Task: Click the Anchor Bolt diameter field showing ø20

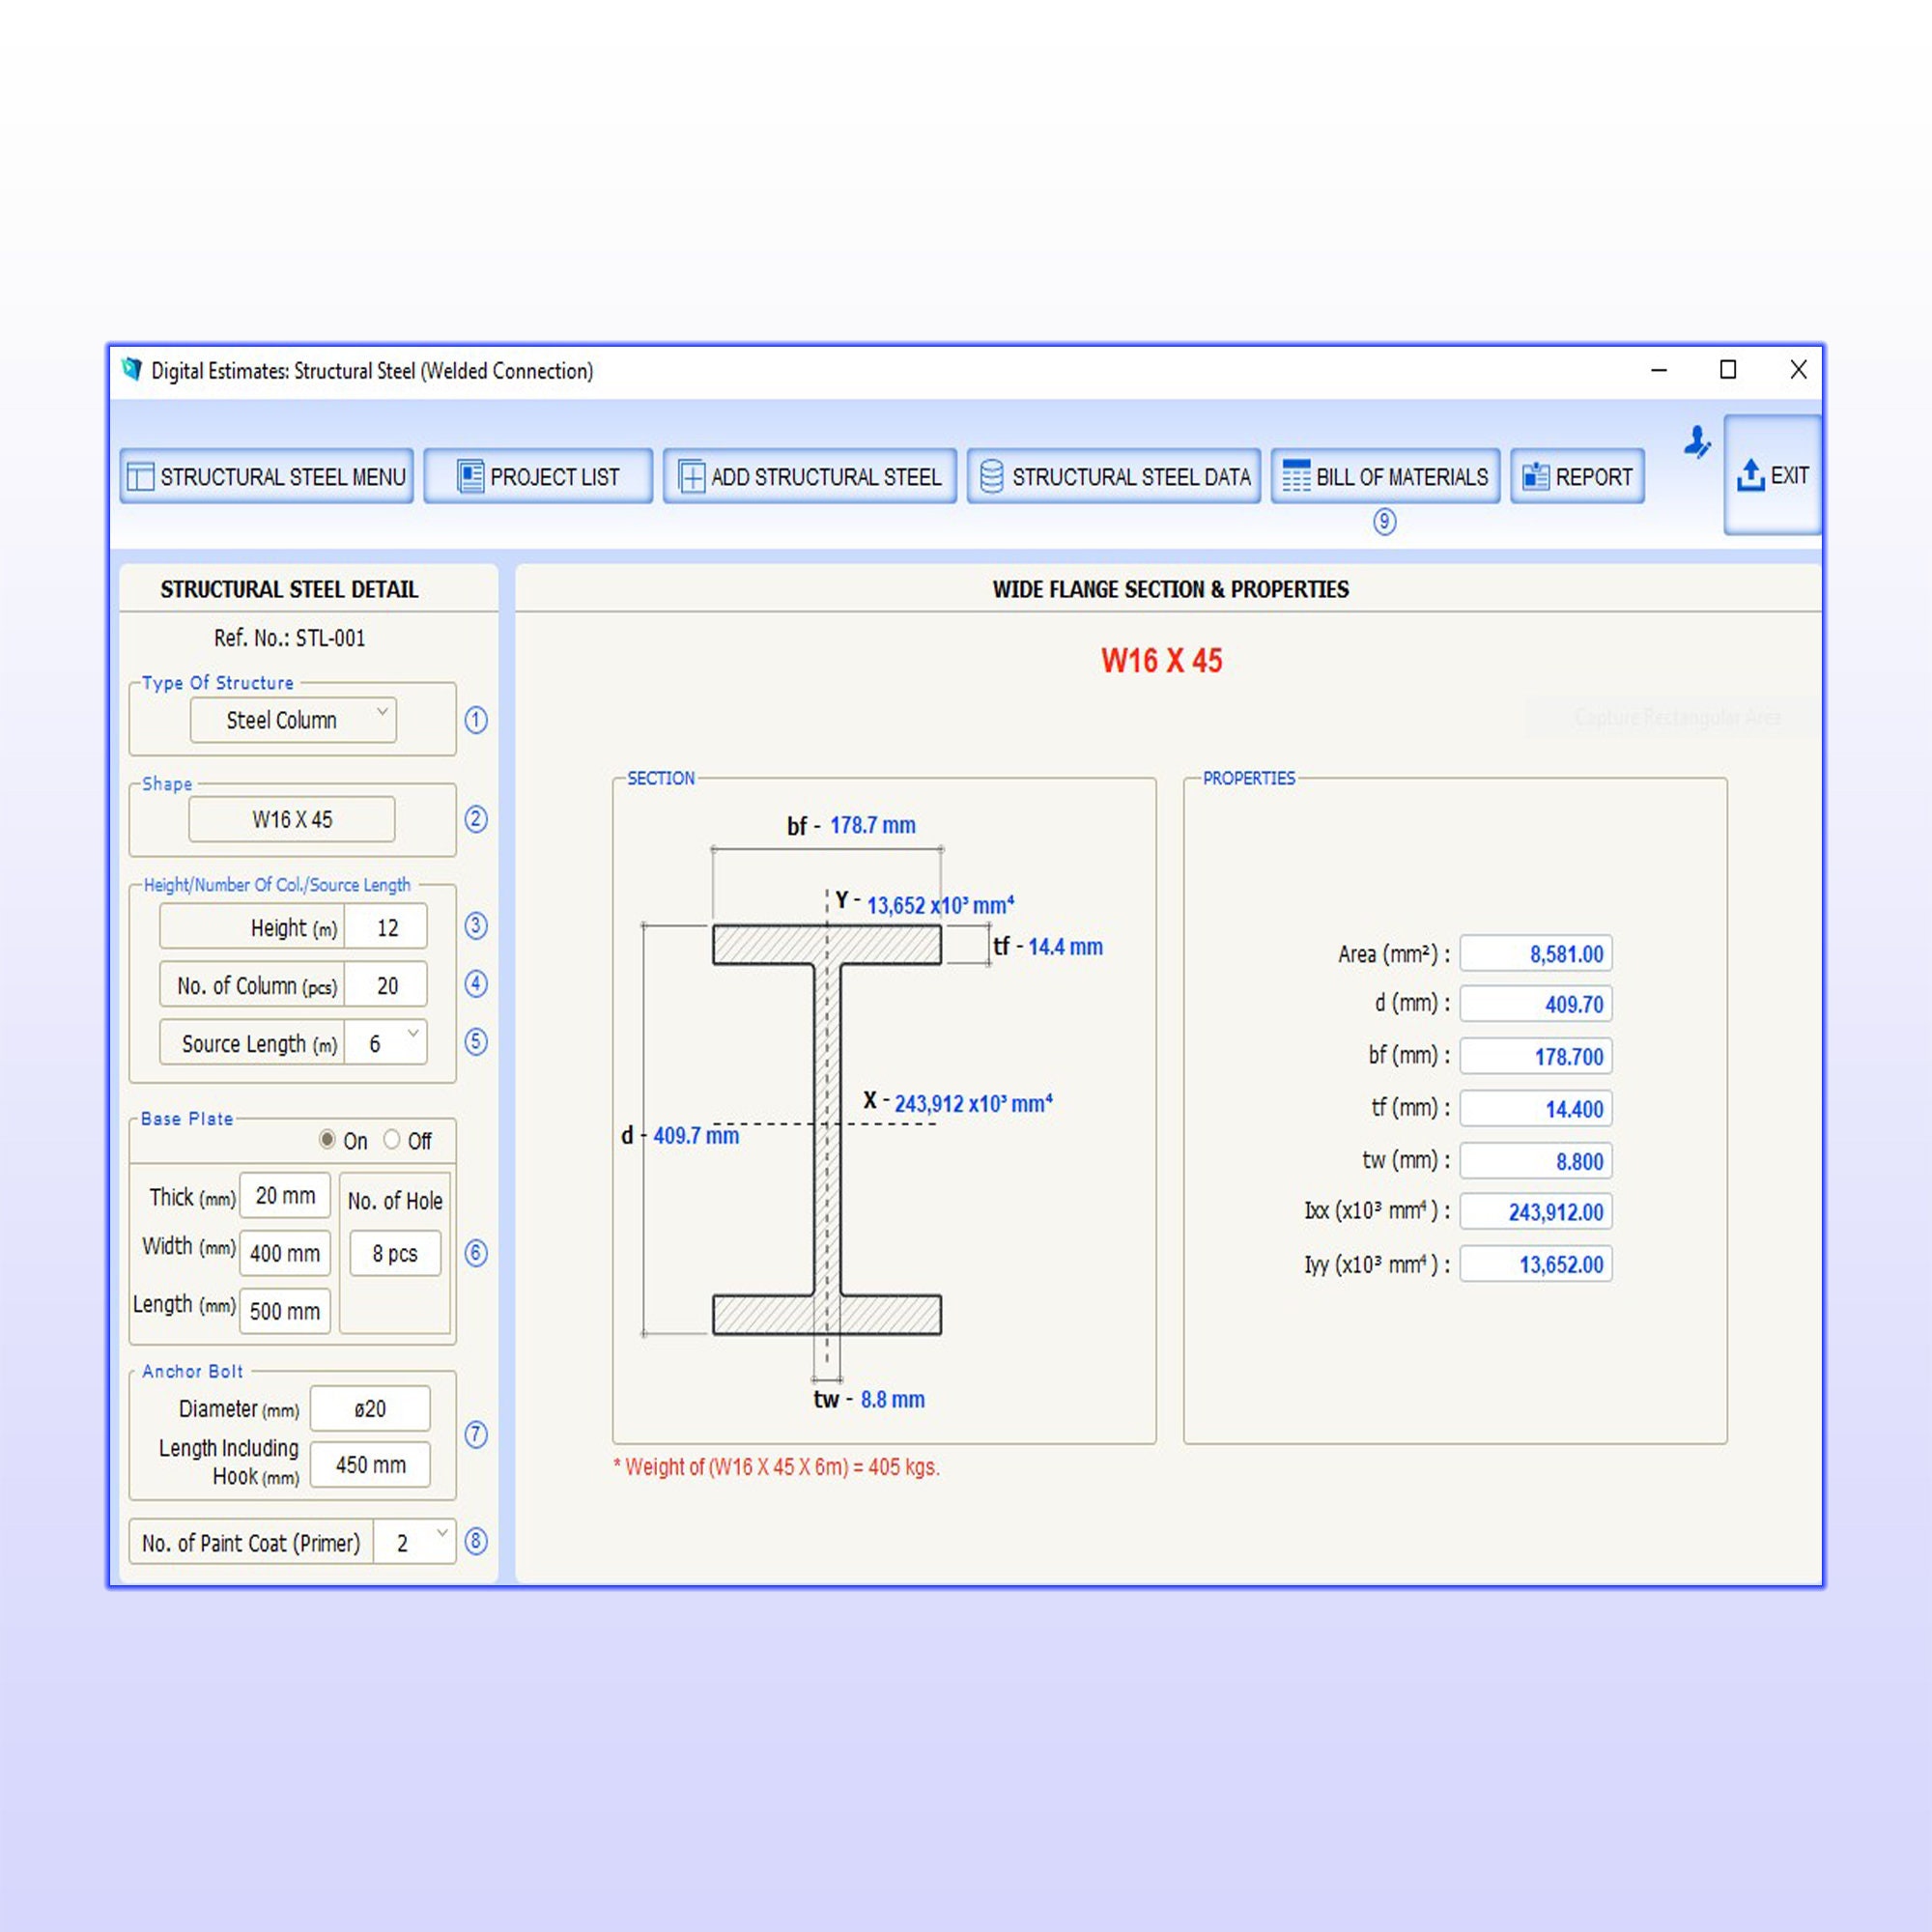Action: 370,1408
